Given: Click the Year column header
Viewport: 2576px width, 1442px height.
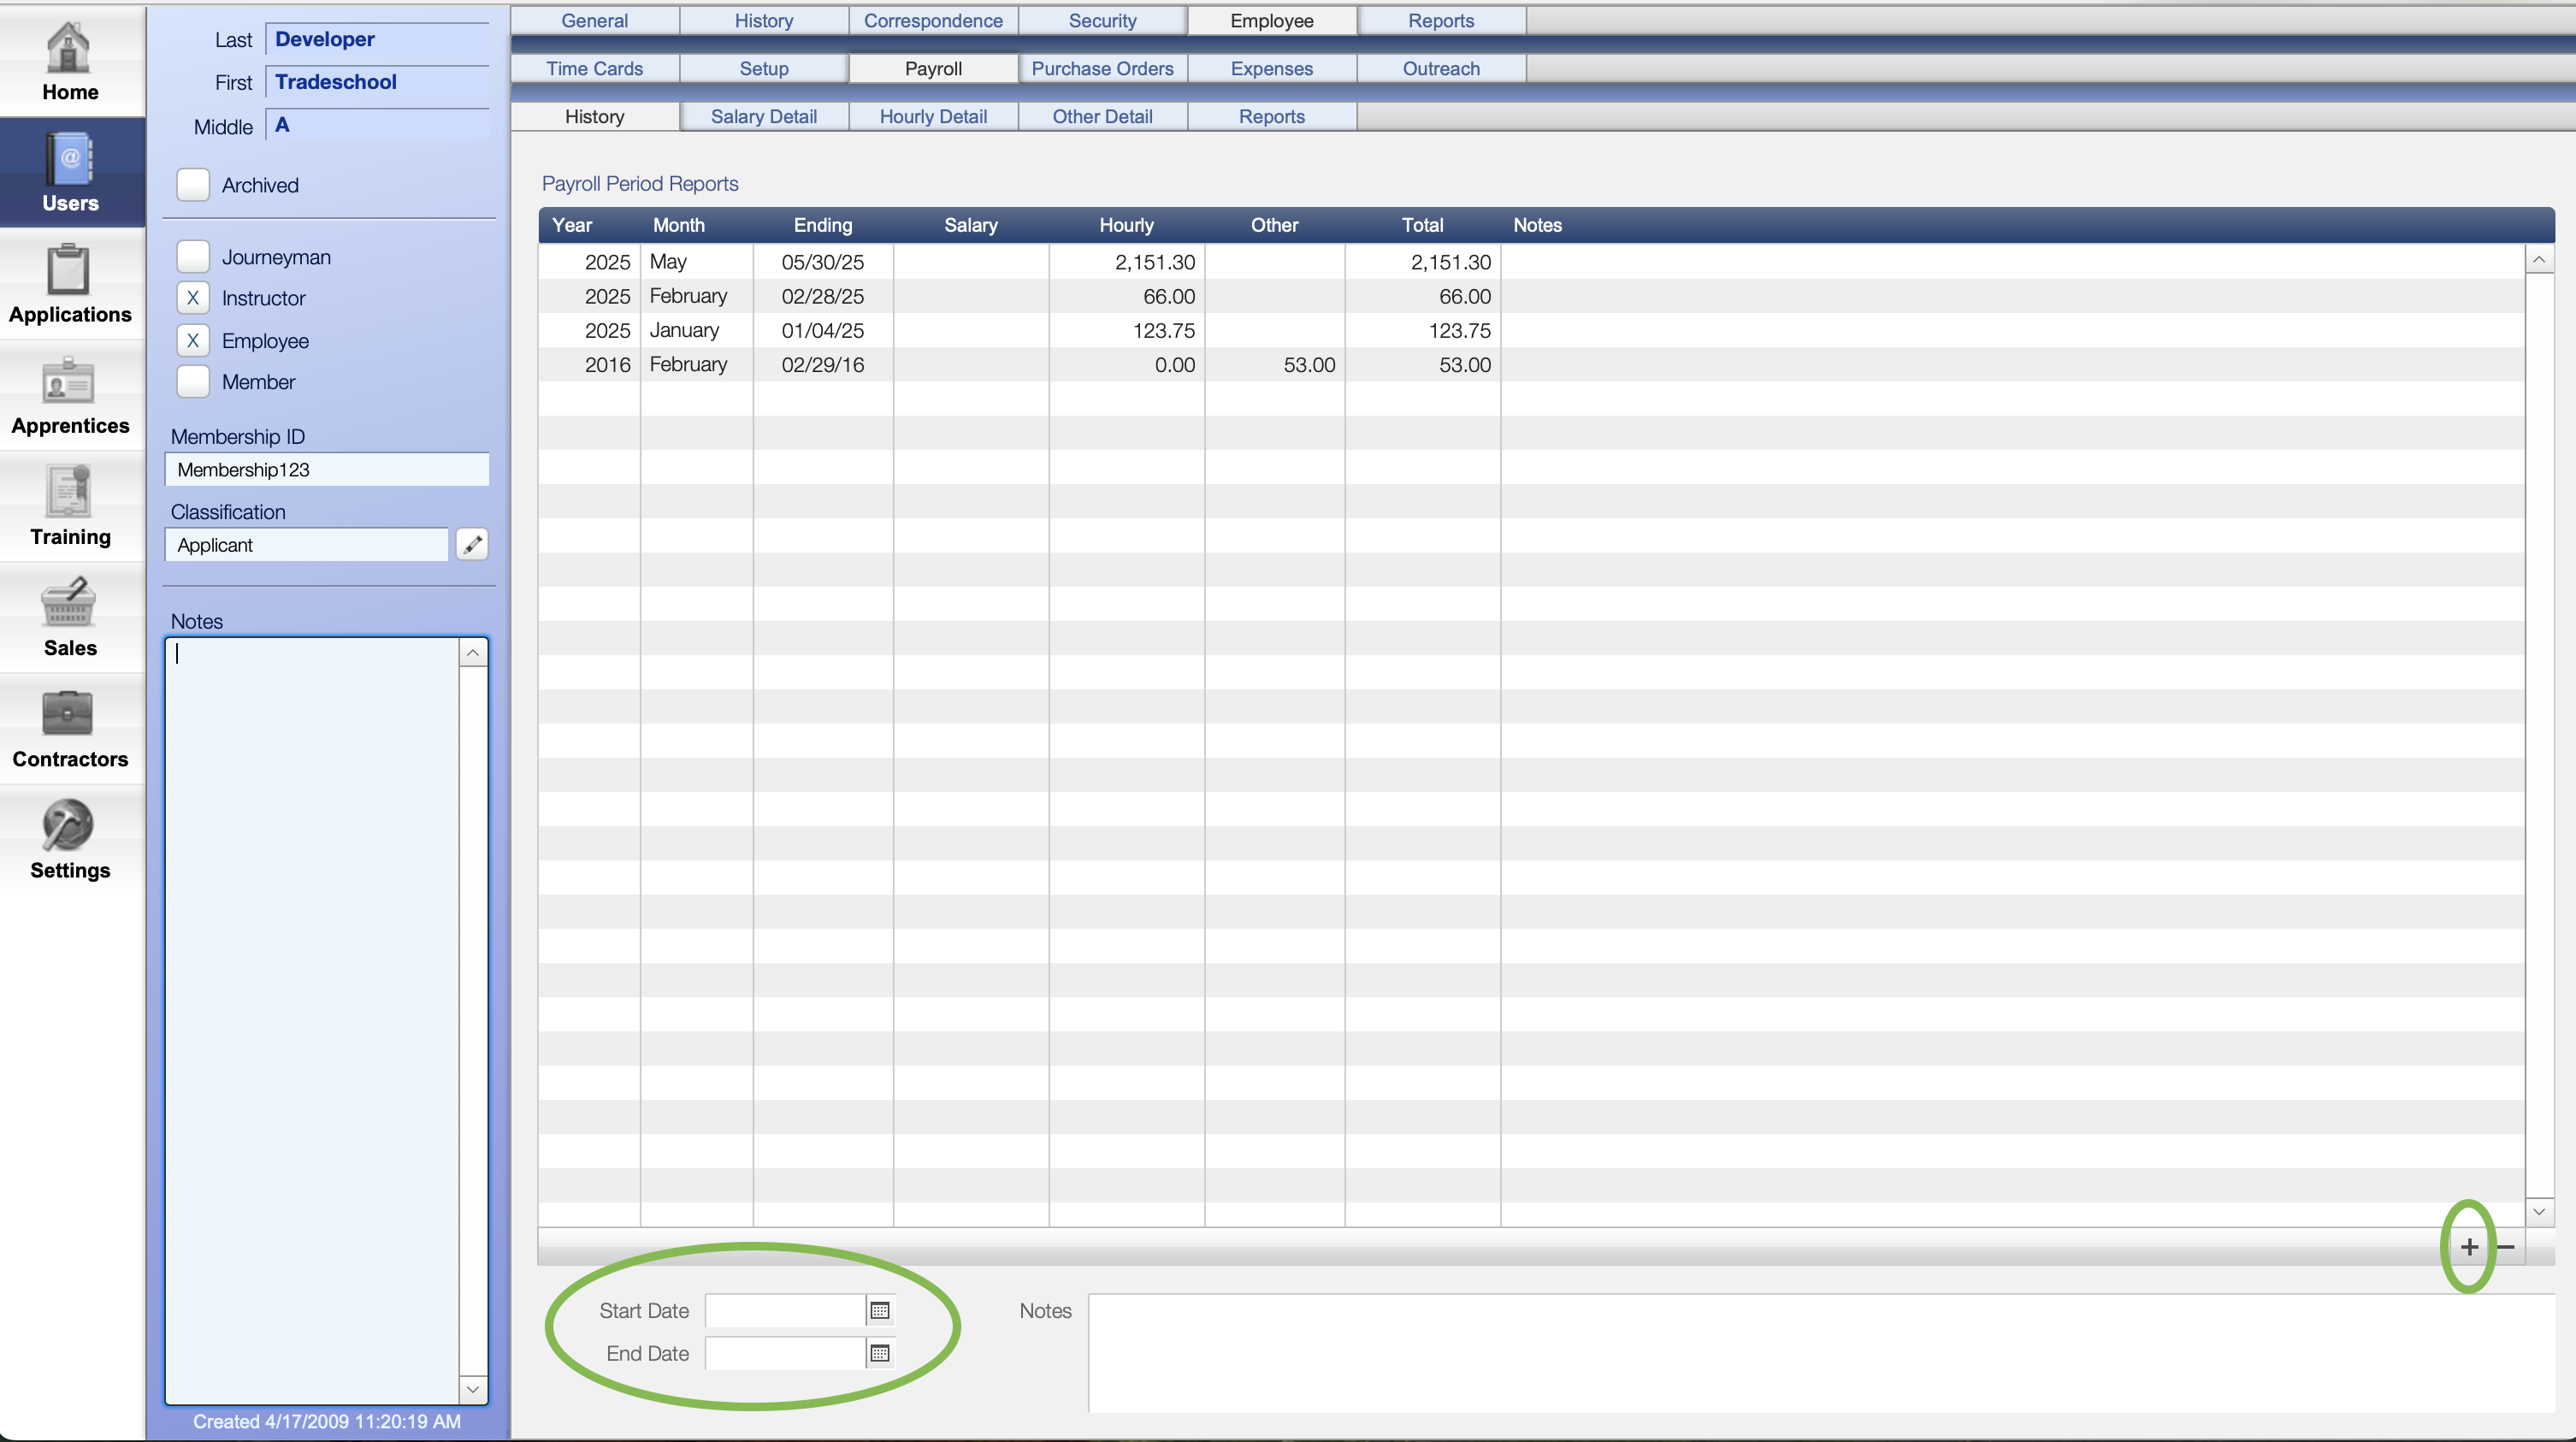Looking at the screenshot, I should [572, 226].
